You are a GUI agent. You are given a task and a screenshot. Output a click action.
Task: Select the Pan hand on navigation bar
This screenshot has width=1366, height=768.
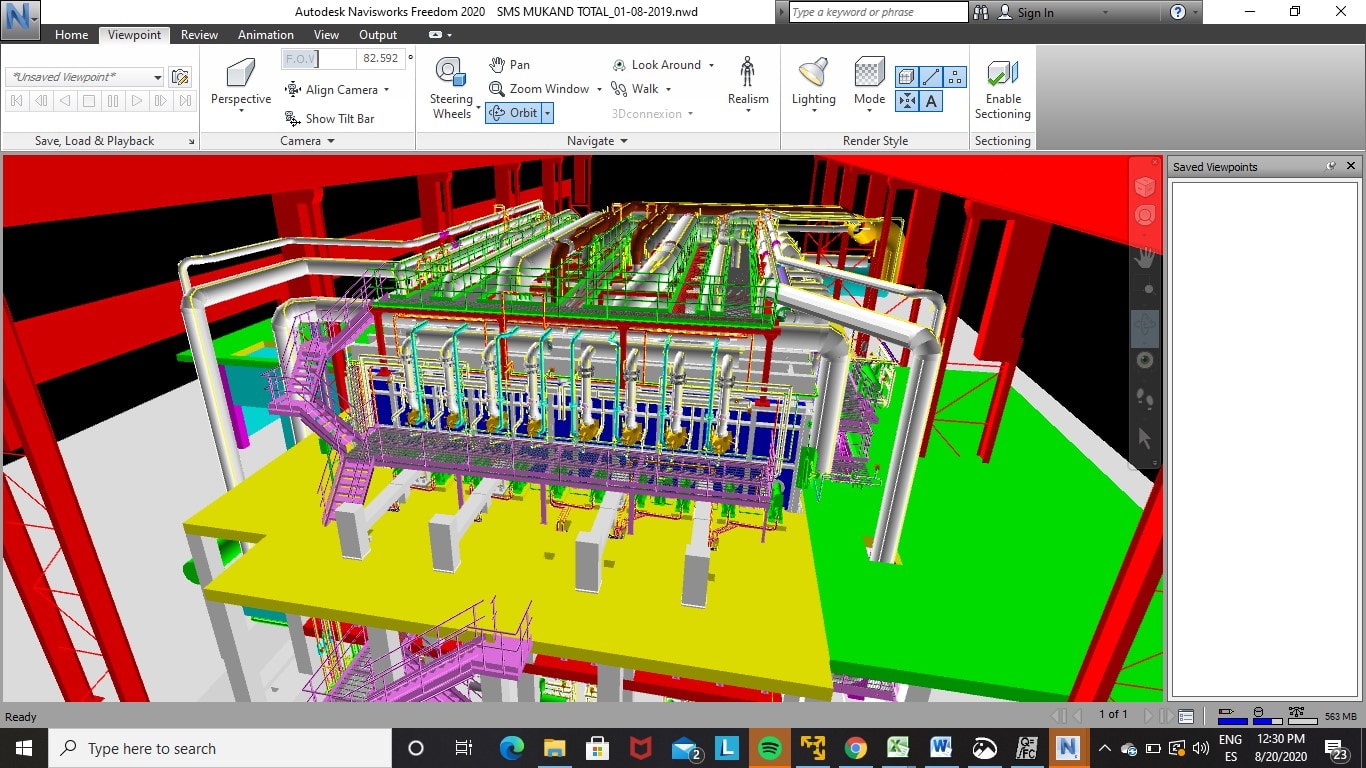click(1145, 257)
